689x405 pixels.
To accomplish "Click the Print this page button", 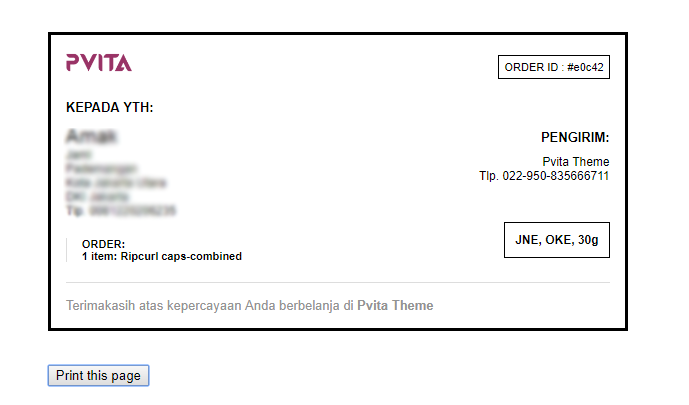I will point(98,376).
